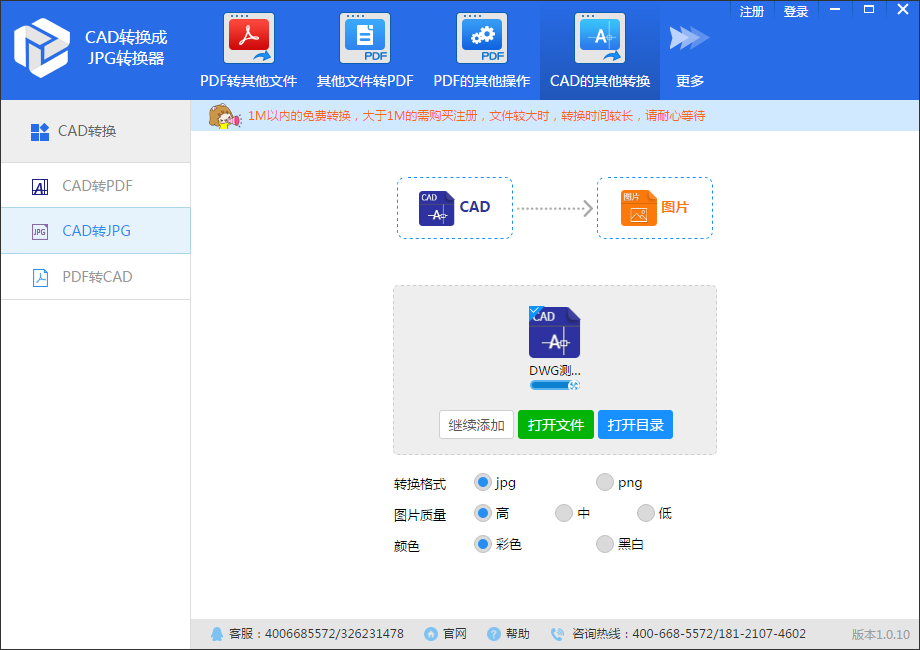Open the CAD转PDF sidebar item
This screenshot has width=920, height=650.
click(96, 186)
